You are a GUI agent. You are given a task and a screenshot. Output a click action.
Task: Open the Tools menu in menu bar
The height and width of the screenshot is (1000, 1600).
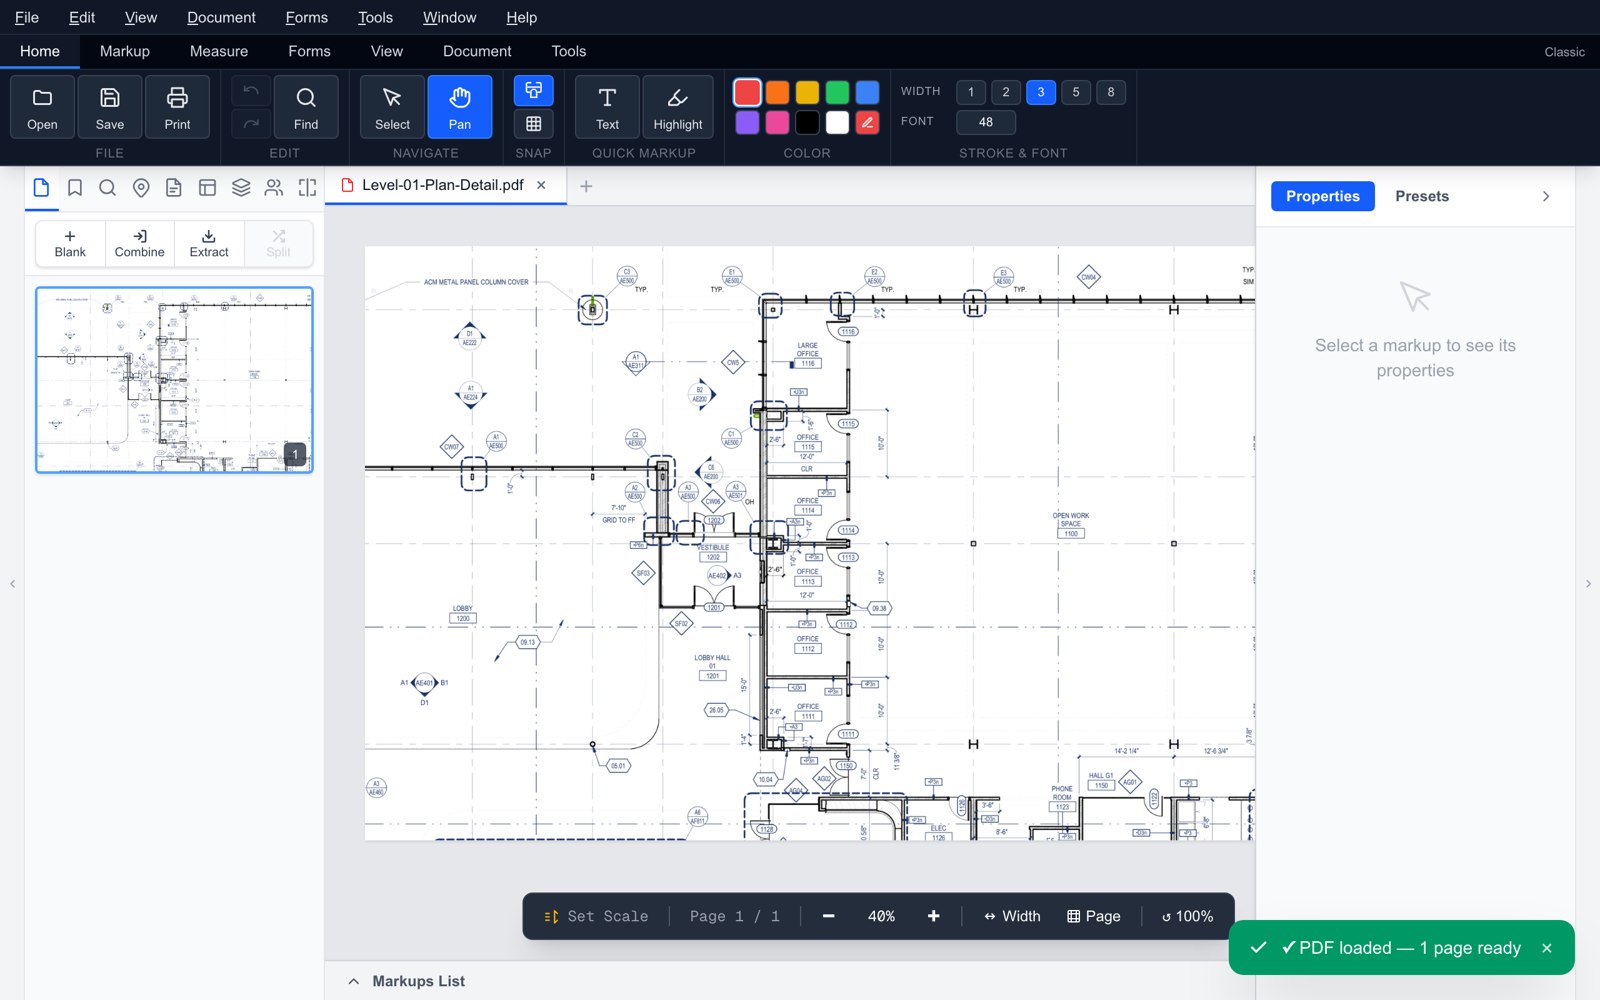[x=375, y=17]
